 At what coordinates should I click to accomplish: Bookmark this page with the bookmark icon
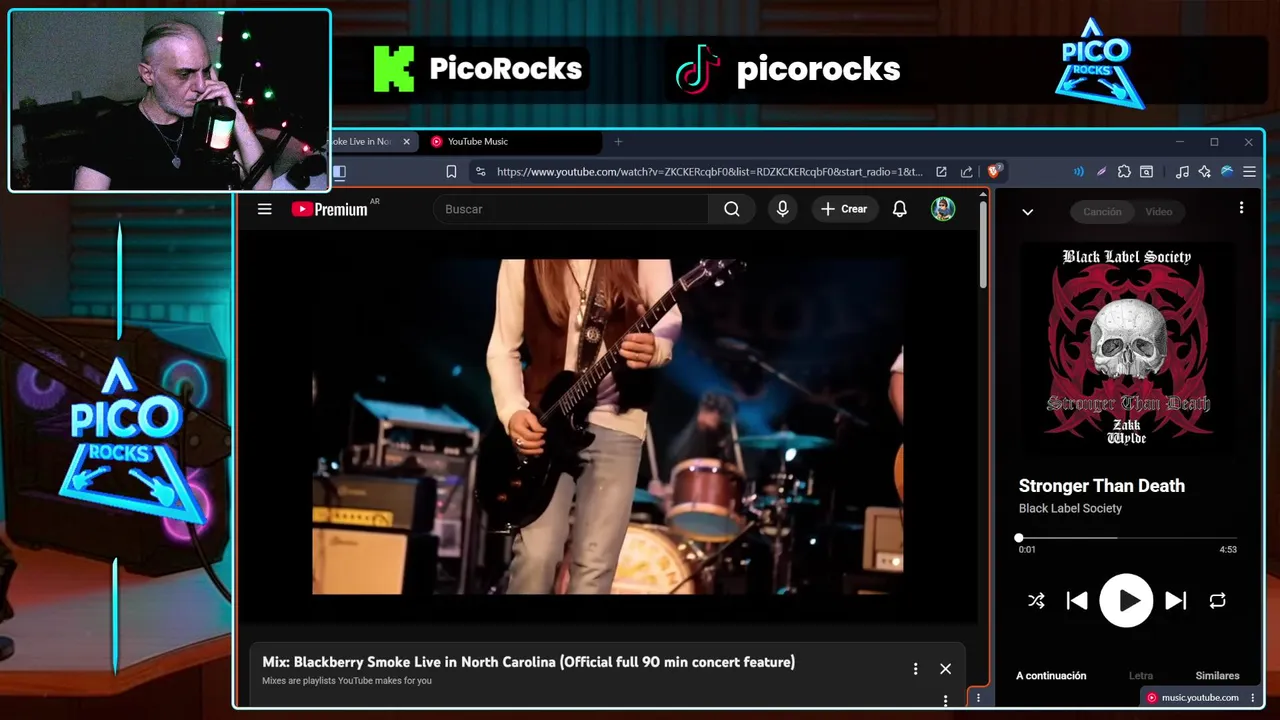point(451,172)
